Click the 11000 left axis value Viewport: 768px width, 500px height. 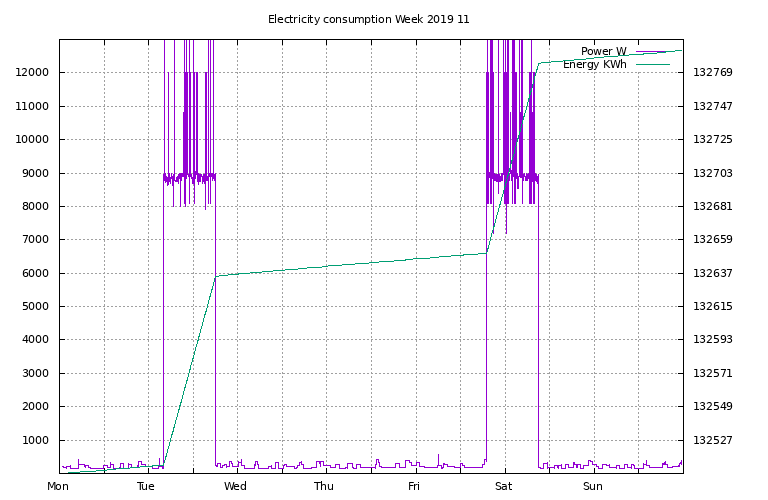tap(32, 106)
